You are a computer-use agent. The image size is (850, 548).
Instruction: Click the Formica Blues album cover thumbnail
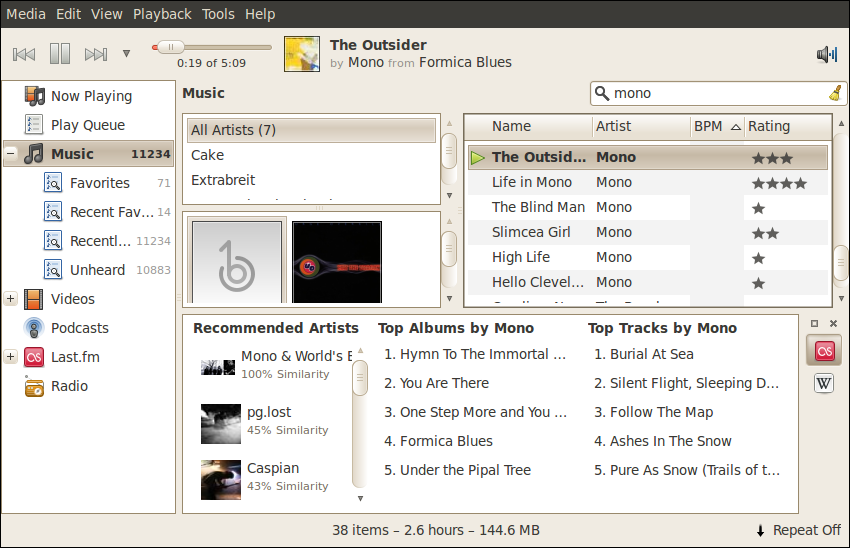pos(302,54)
